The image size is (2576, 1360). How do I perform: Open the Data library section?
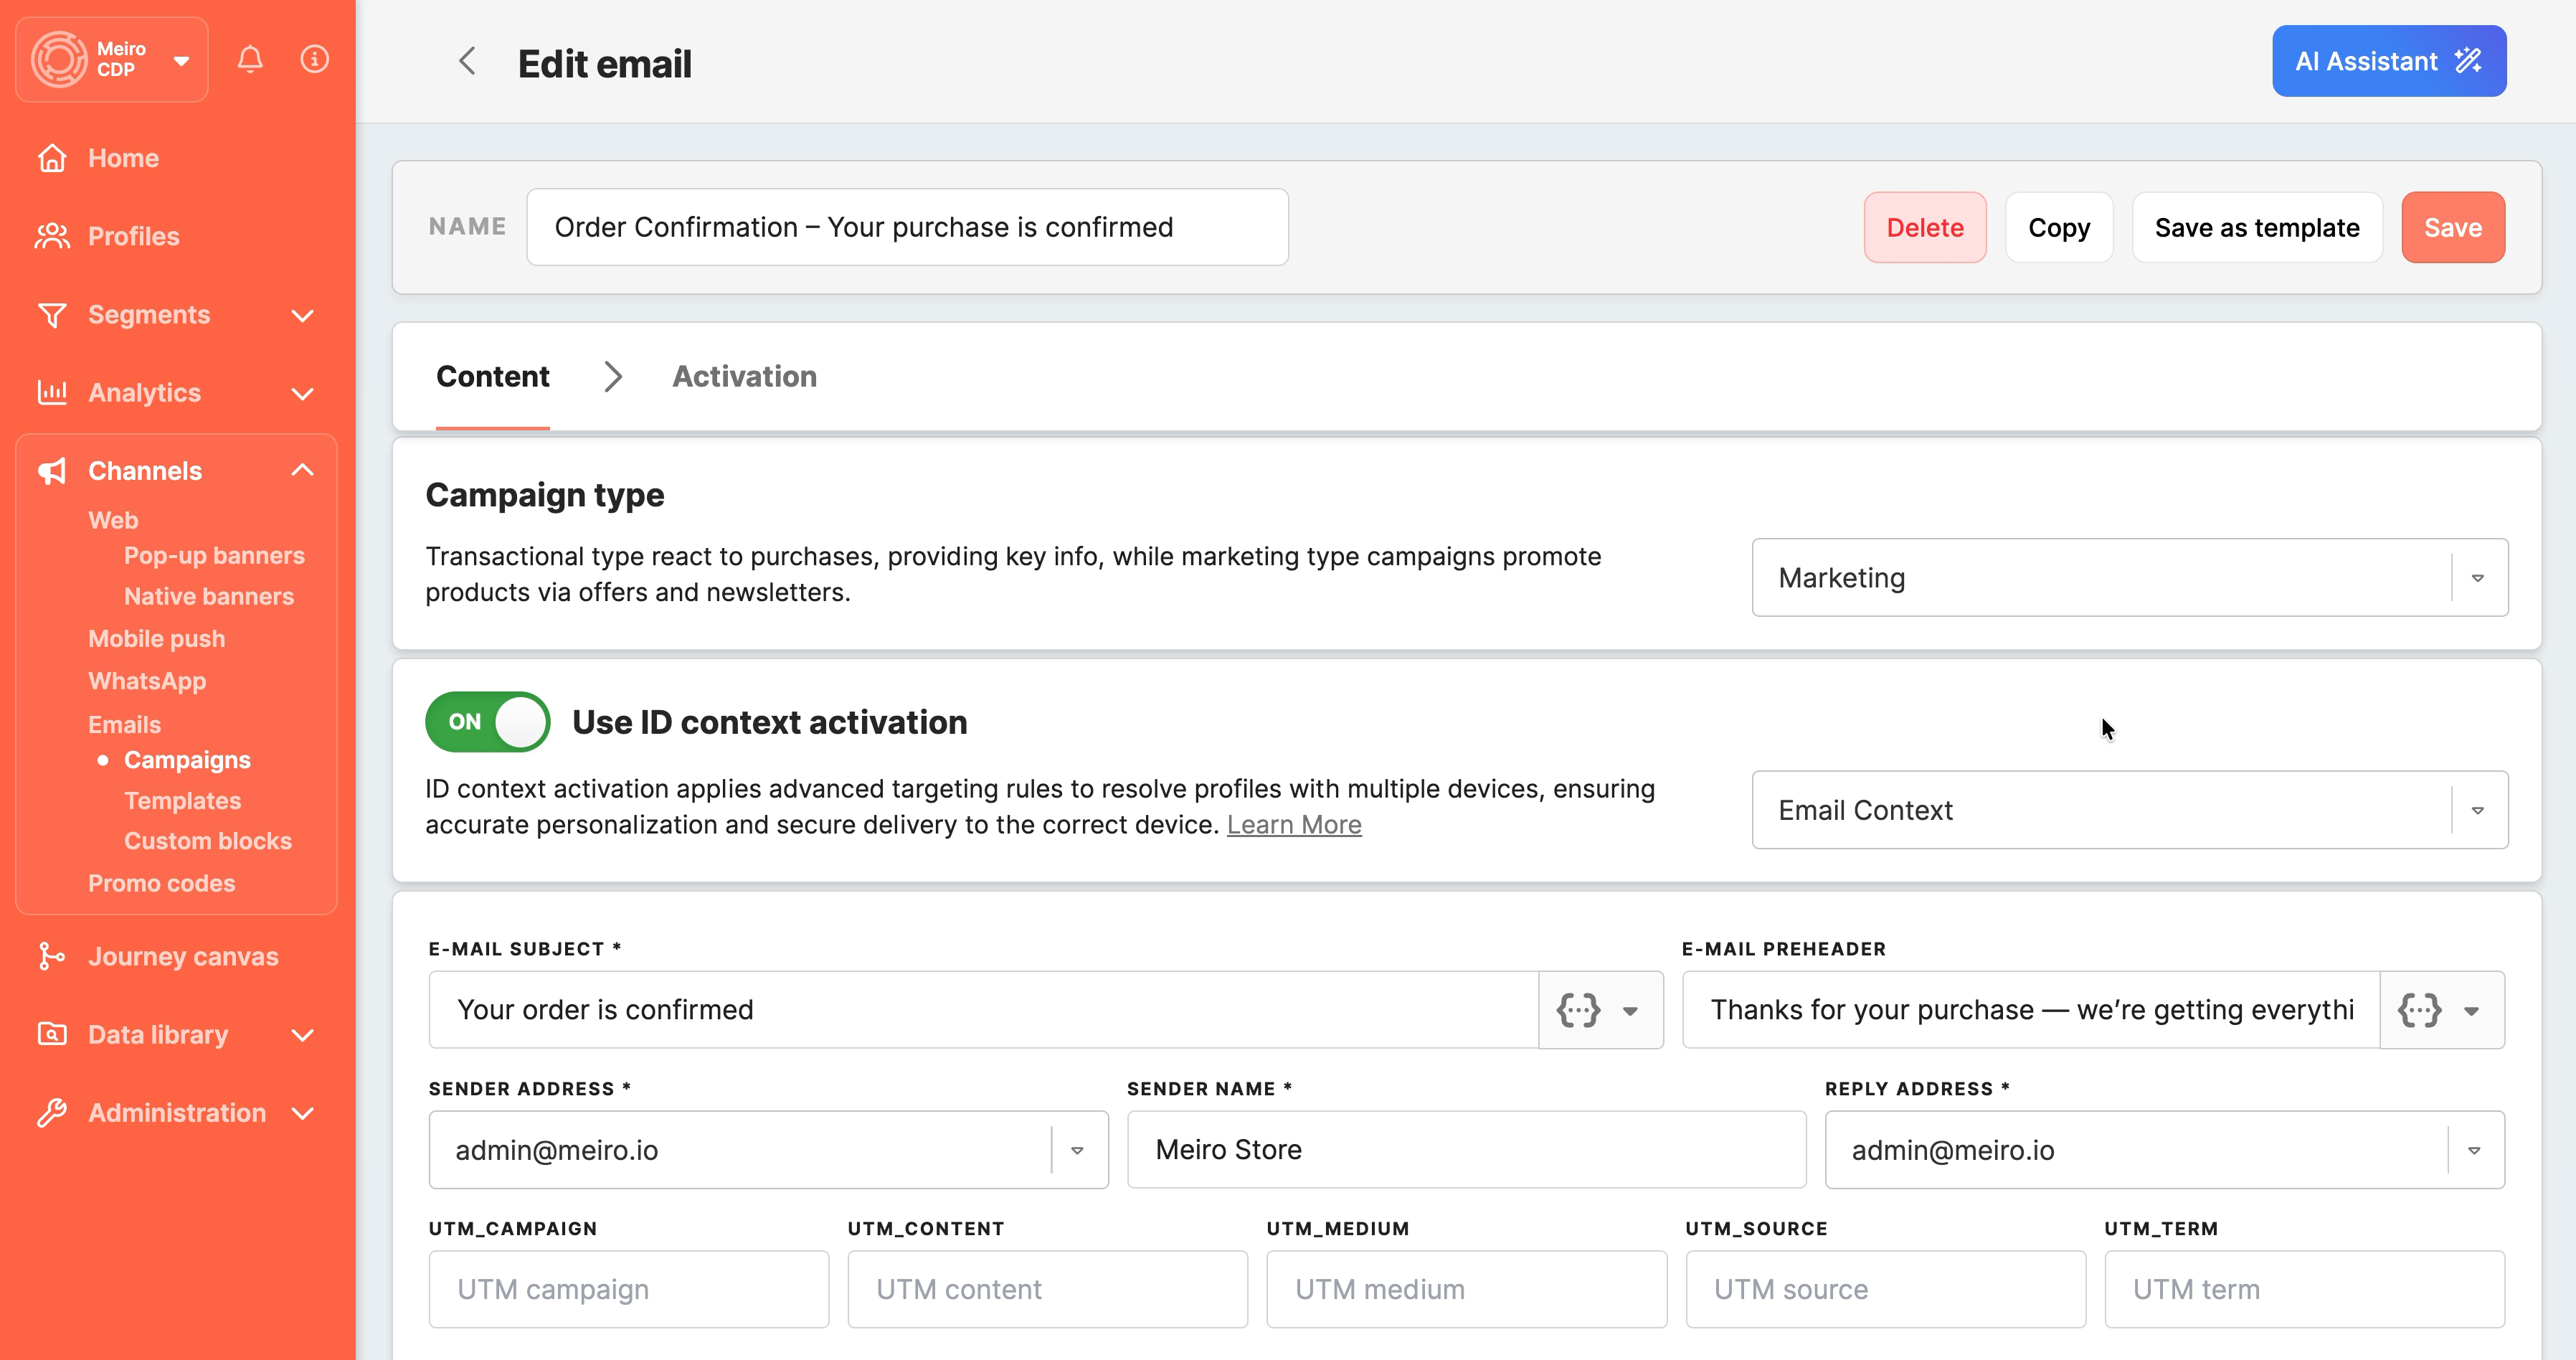coord(157,1034)
